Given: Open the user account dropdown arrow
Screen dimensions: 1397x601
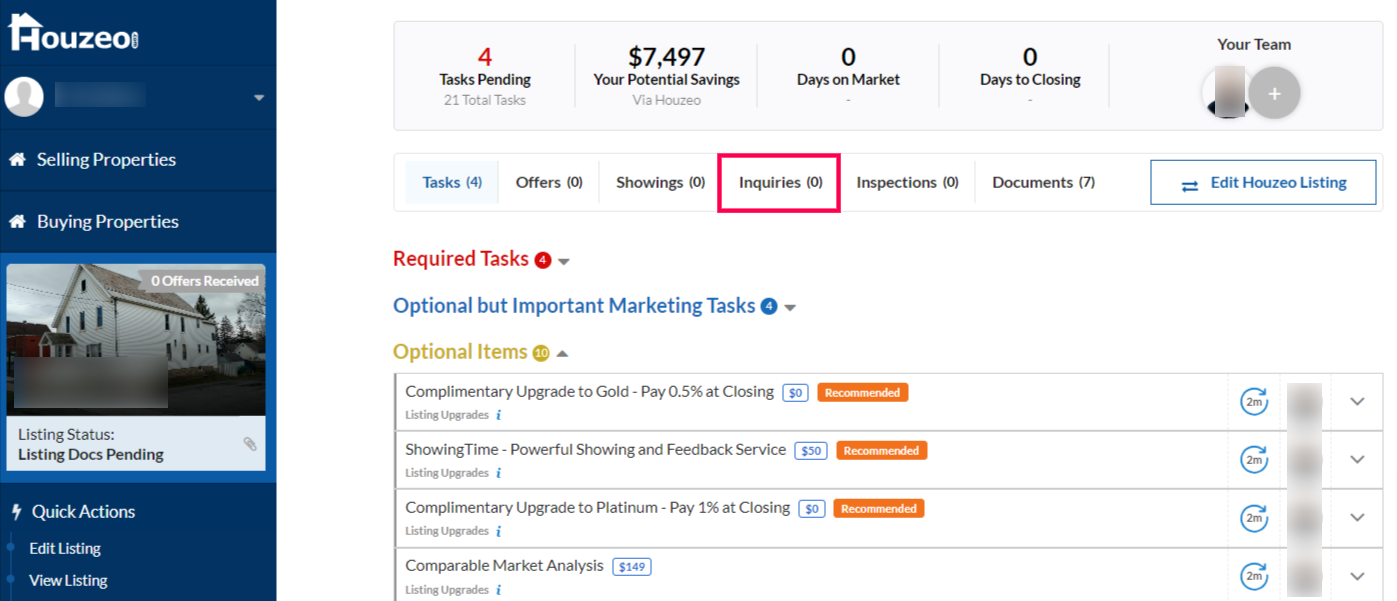Looking at the screenshot, I should click(259, 98).
